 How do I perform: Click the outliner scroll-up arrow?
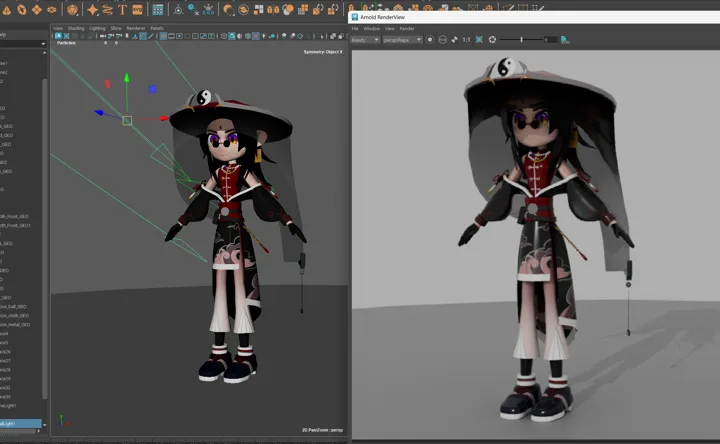click(45, 53)
